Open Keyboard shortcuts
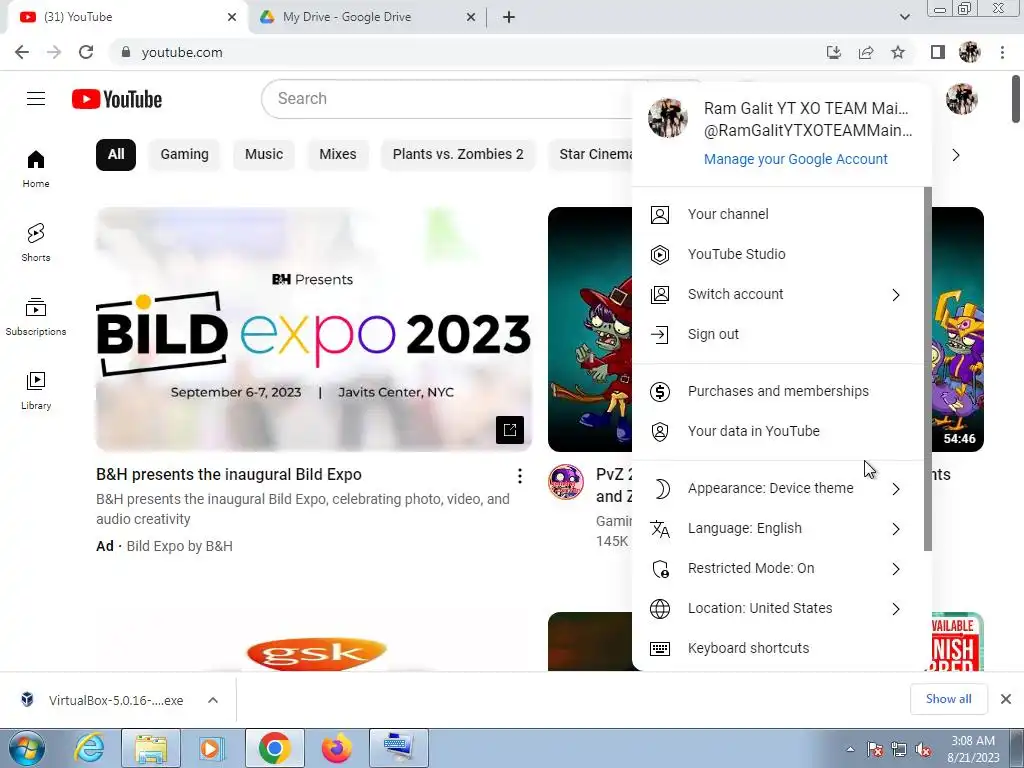 point(778,648)
